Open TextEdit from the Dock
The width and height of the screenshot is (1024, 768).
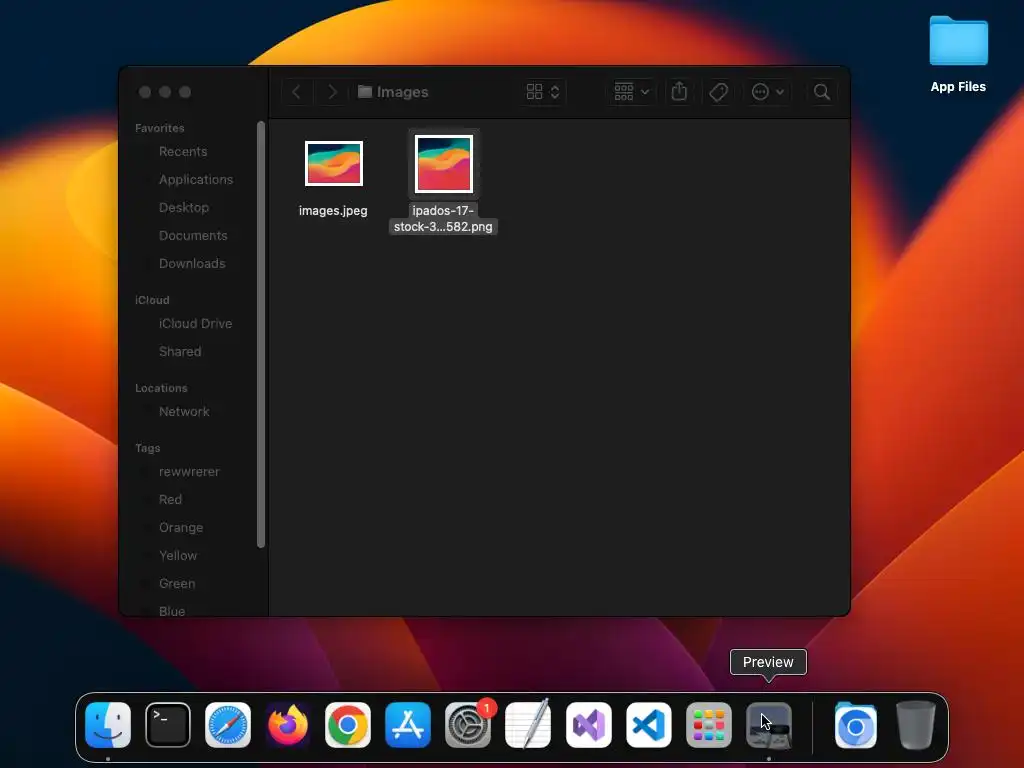(528, 725)
